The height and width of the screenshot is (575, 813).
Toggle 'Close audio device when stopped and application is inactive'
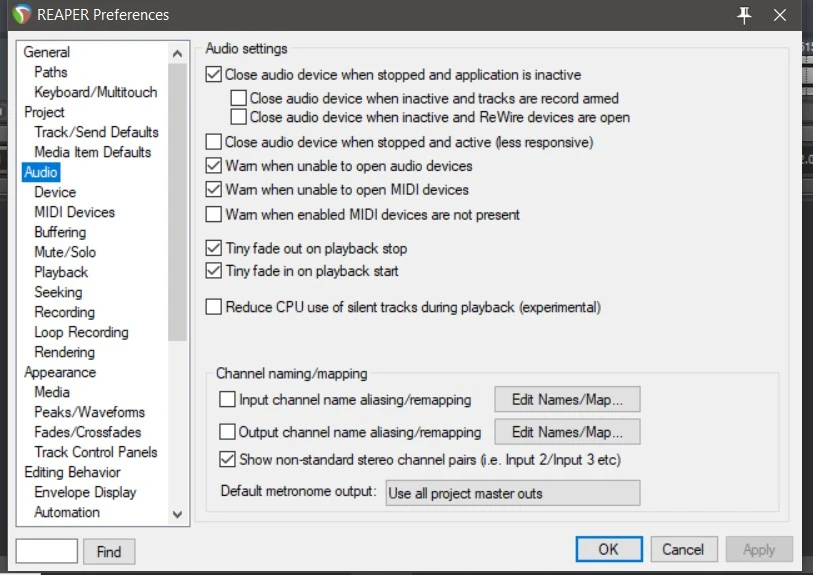tap(214, 74)
